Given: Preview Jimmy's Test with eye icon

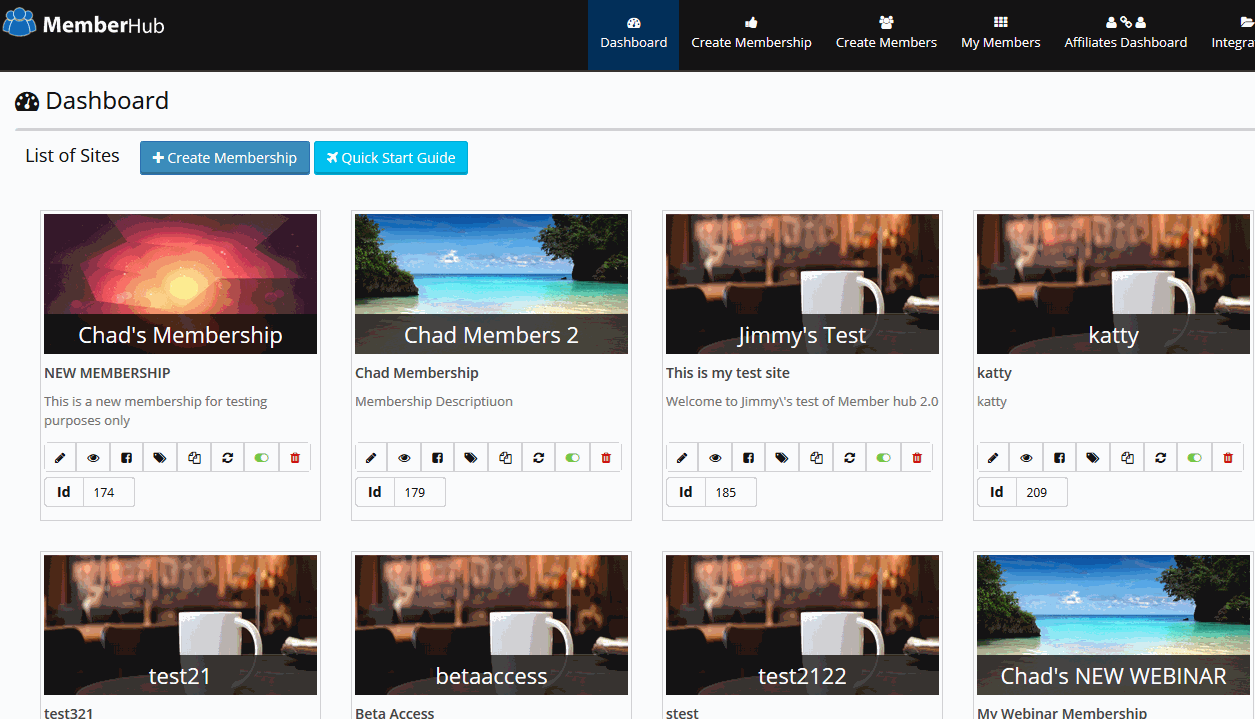Looking at the screenshot, I should click(x=716, y=457).
